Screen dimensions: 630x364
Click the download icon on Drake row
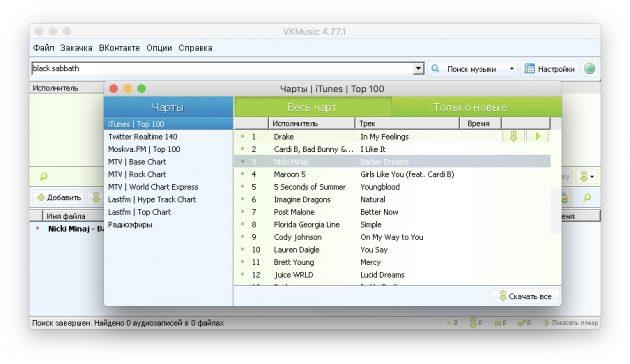[513, 137]
